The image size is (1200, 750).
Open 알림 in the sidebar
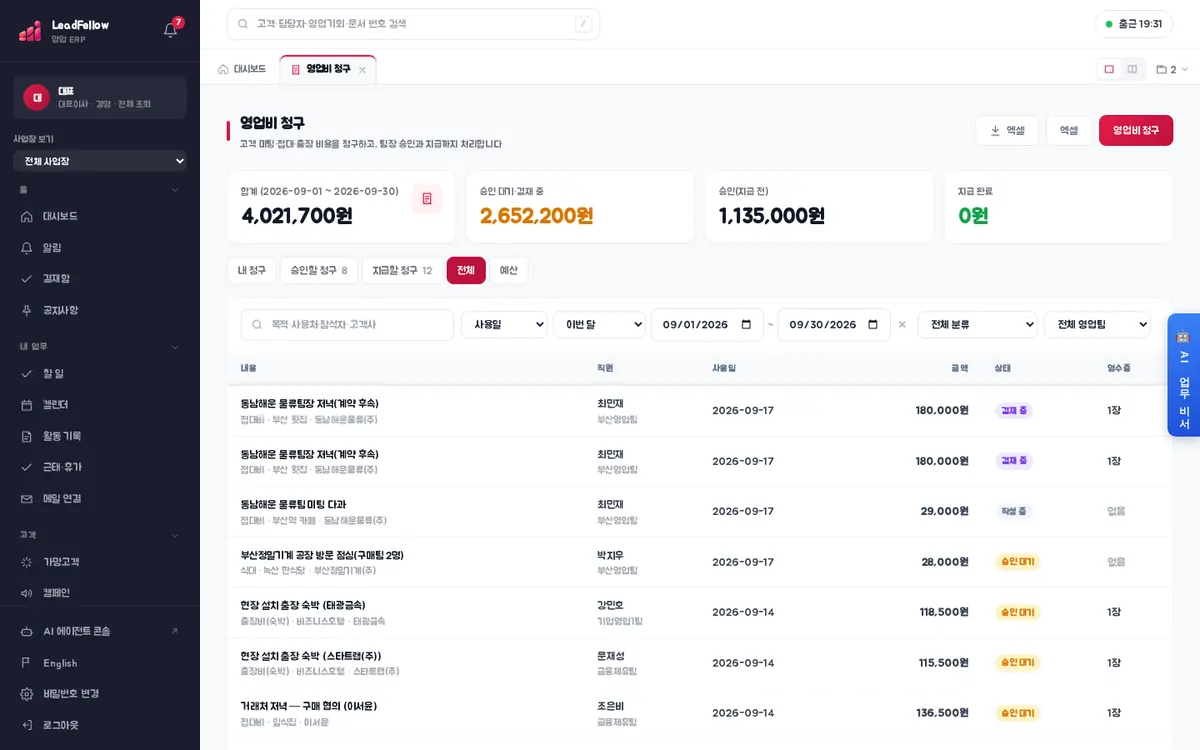point(100,247)
